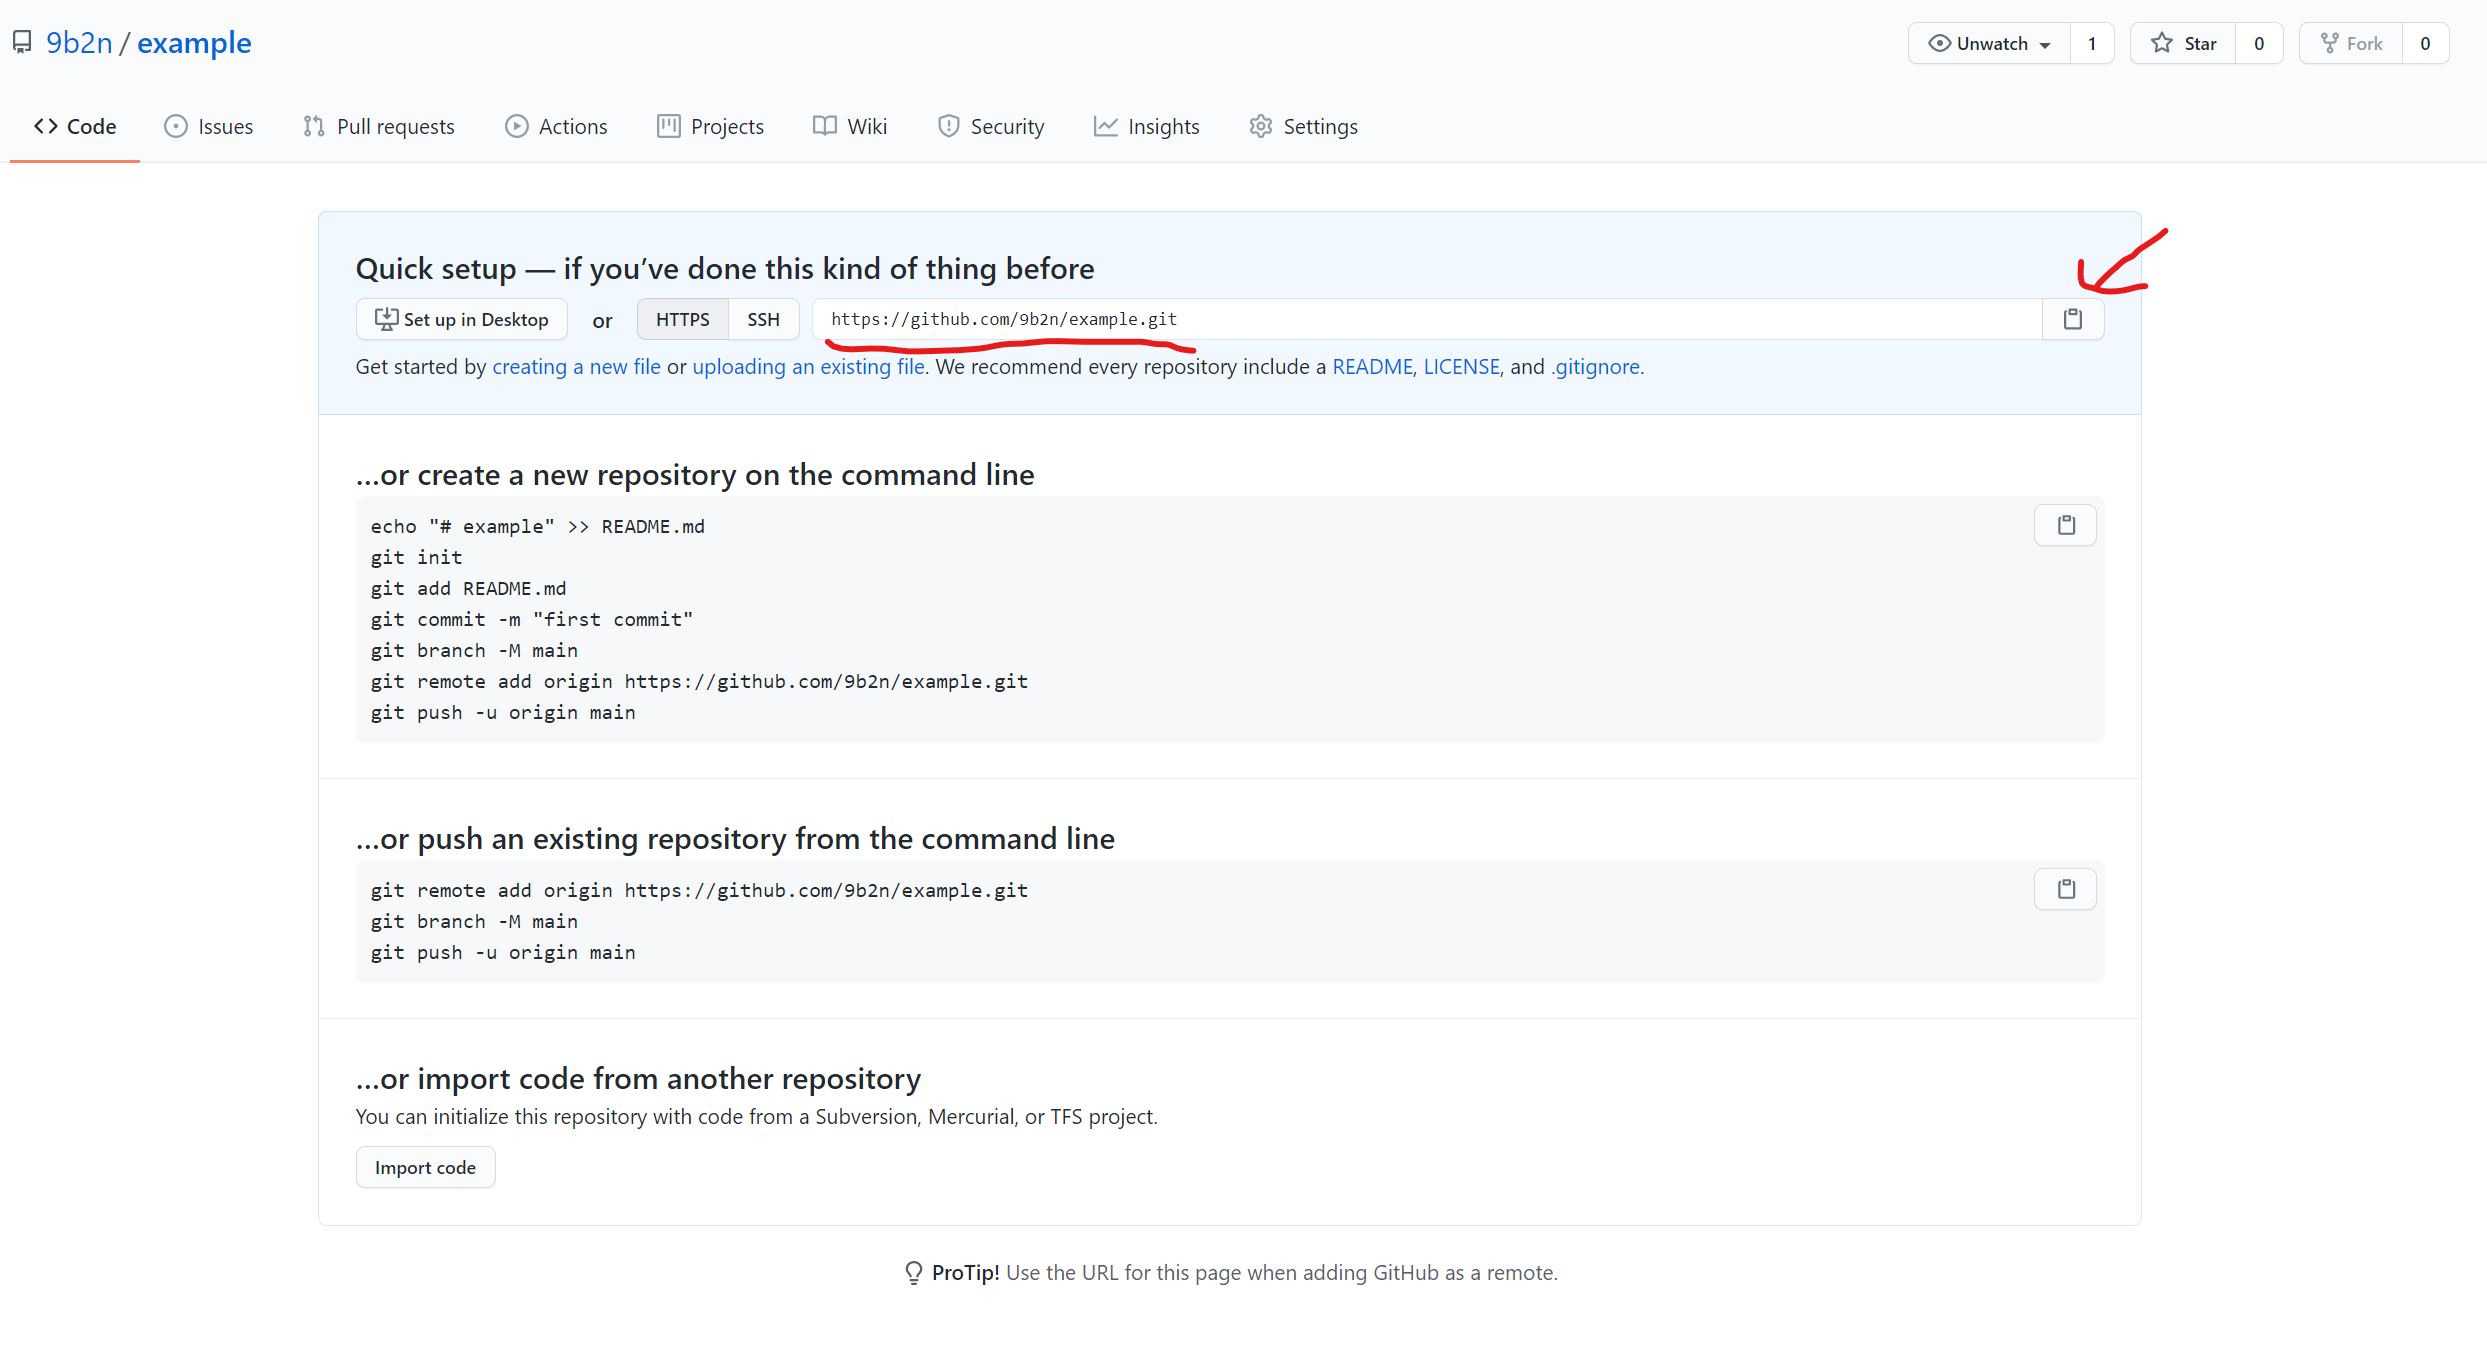Open the Code tab

coord(75,126)
